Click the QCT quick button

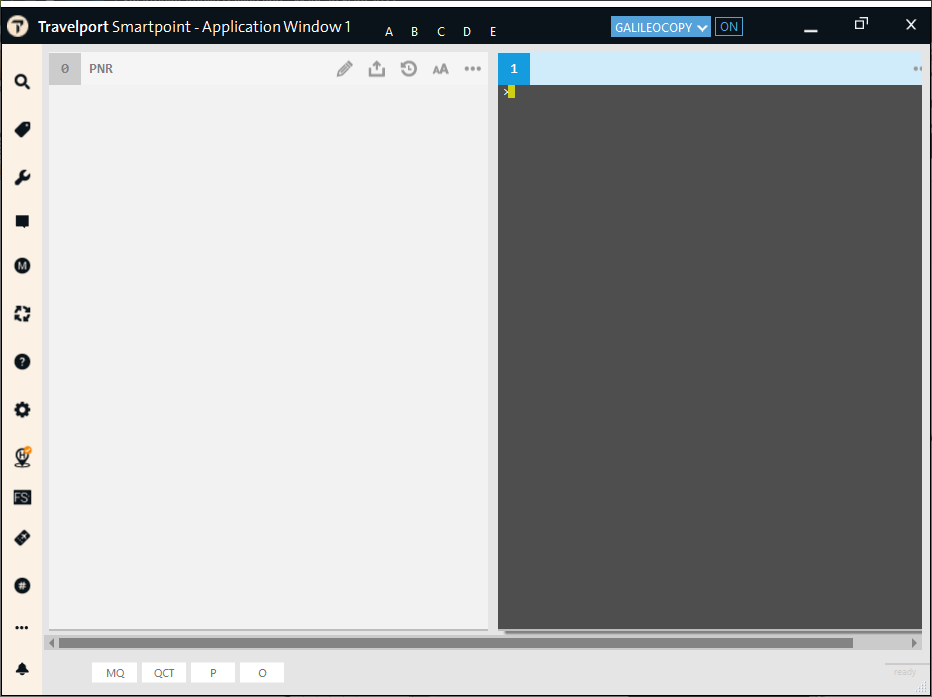(x=164, y=673)
